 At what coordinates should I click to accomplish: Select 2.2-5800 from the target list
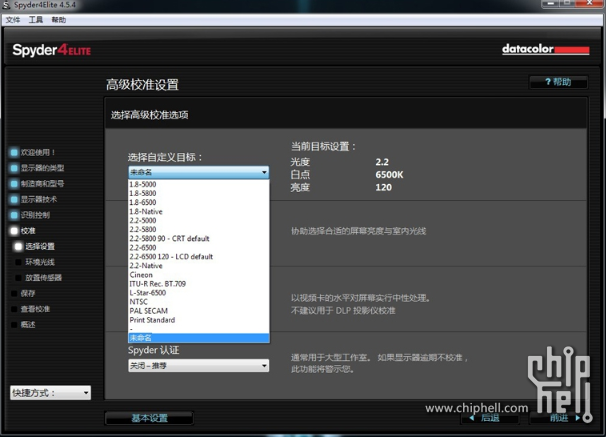(x=199, y=230)
